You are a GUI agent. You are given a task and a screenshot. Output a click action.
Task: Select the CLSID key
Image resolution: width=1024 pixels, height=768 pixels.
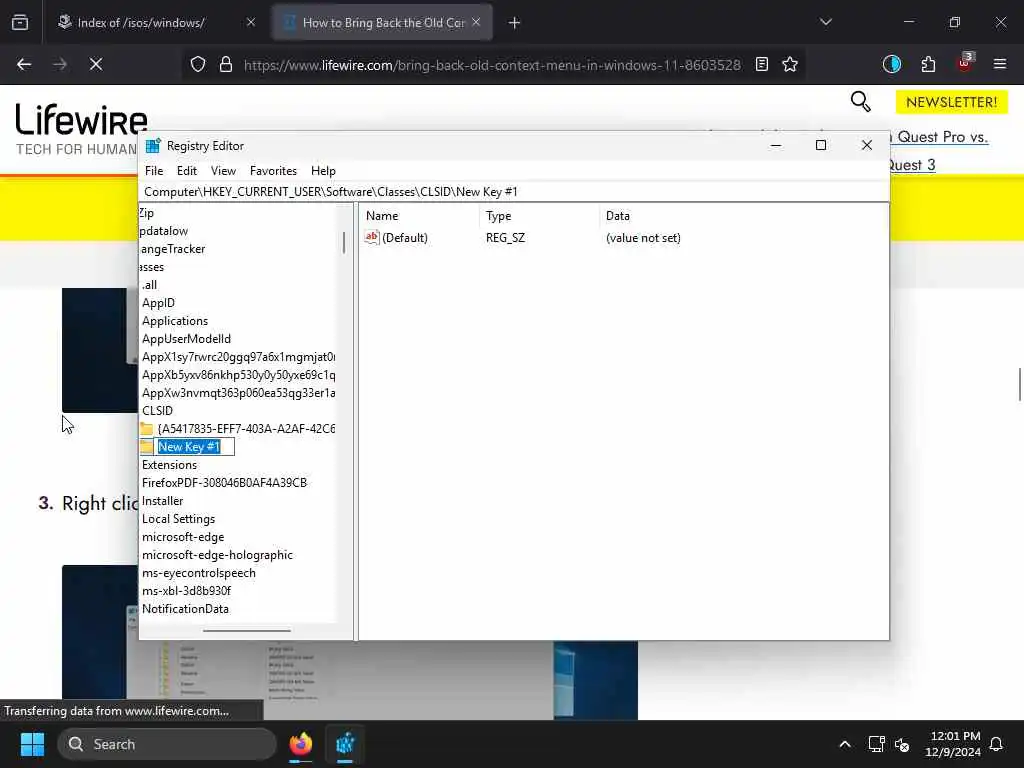click(x=157, y=411)
